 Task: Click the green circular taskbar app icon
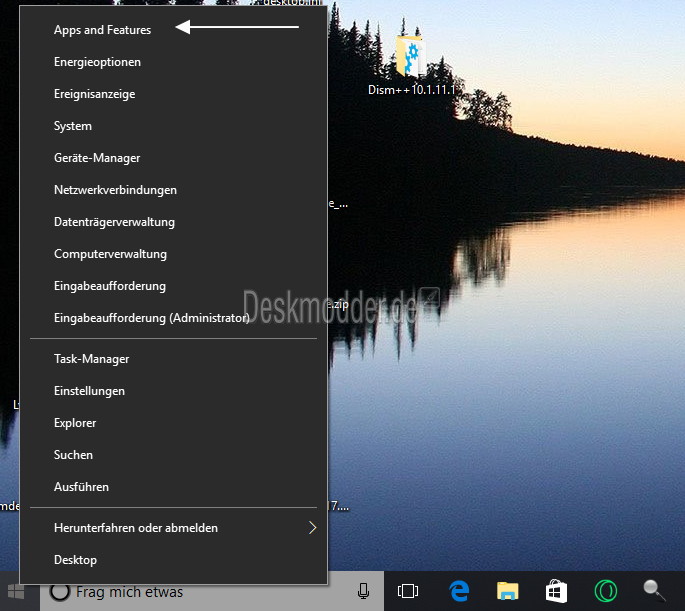[606, 592]
